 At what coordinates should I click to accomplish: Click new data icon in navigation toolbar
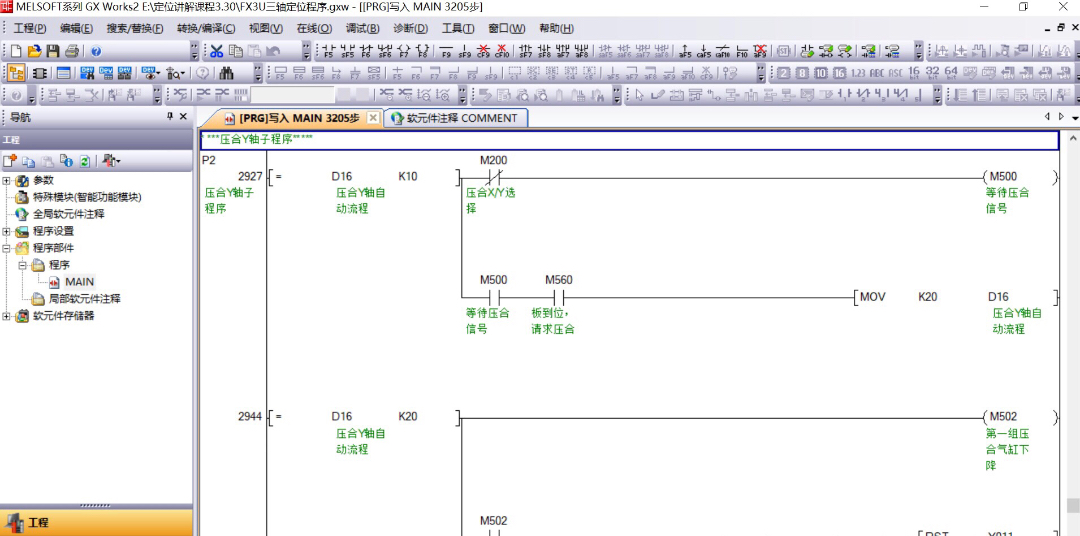(x=10, y=161)
